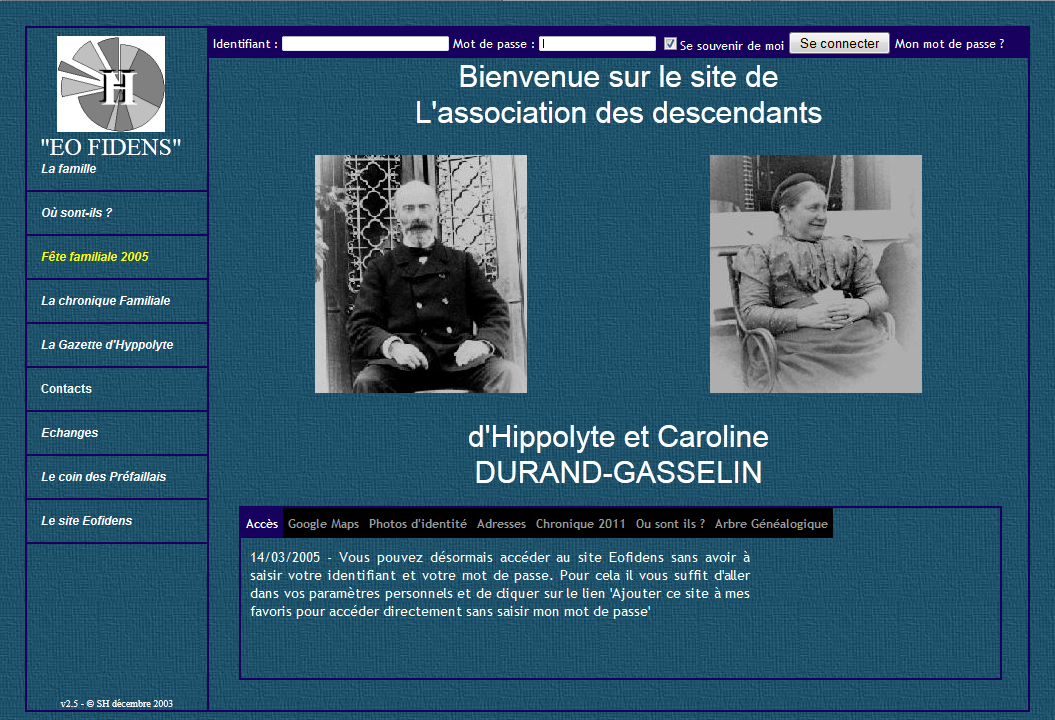Click the Mot de passe field
The height and width of the screenshot is (720, 1055).
pos(597,44)
